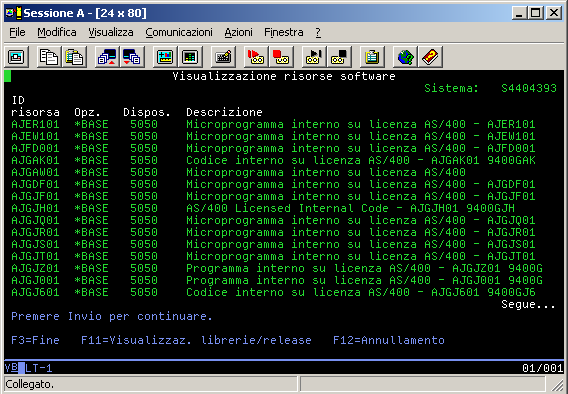Open the Azioni menu
Image resolution: width=568 pixels, height=394 pixels.
tap(238, 32)
